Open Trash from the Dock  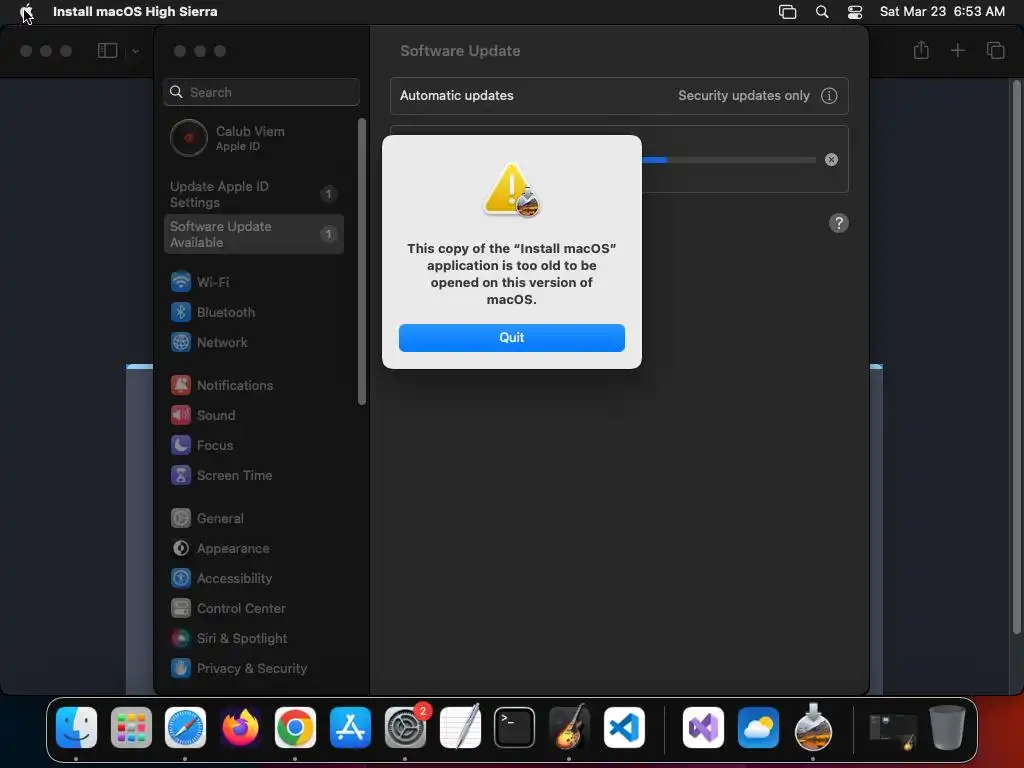[x=948, y=728]
